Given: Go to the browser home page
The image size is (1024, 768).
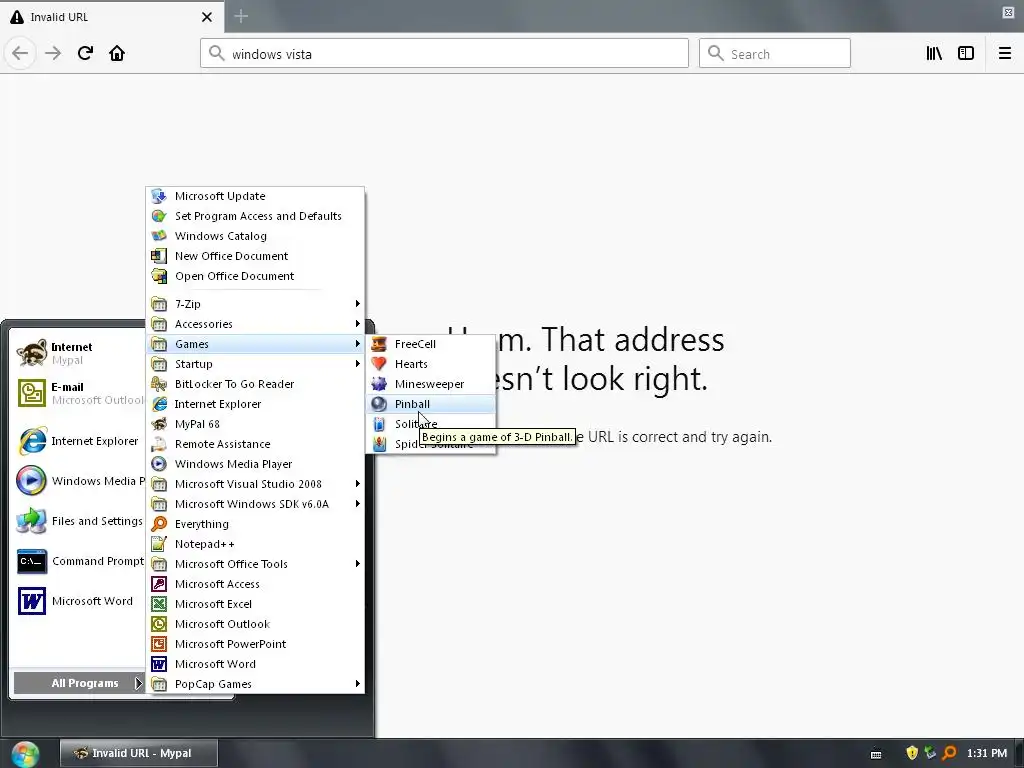Looking at the screenshot, I should tap(117, 53).
